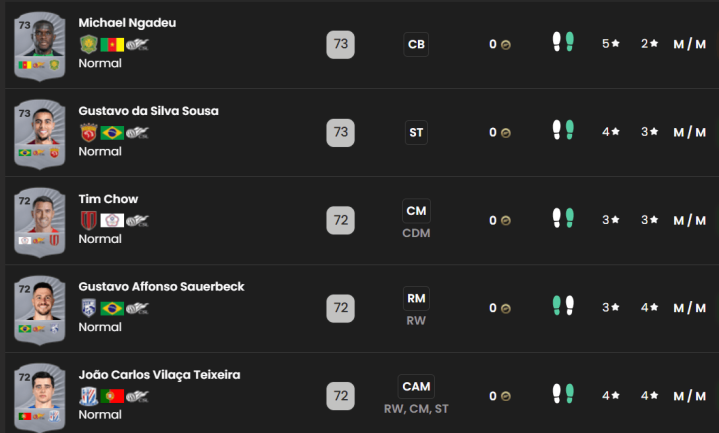Select João Carlos Vilaça Teixeira's name

click(x=159, y=375)
